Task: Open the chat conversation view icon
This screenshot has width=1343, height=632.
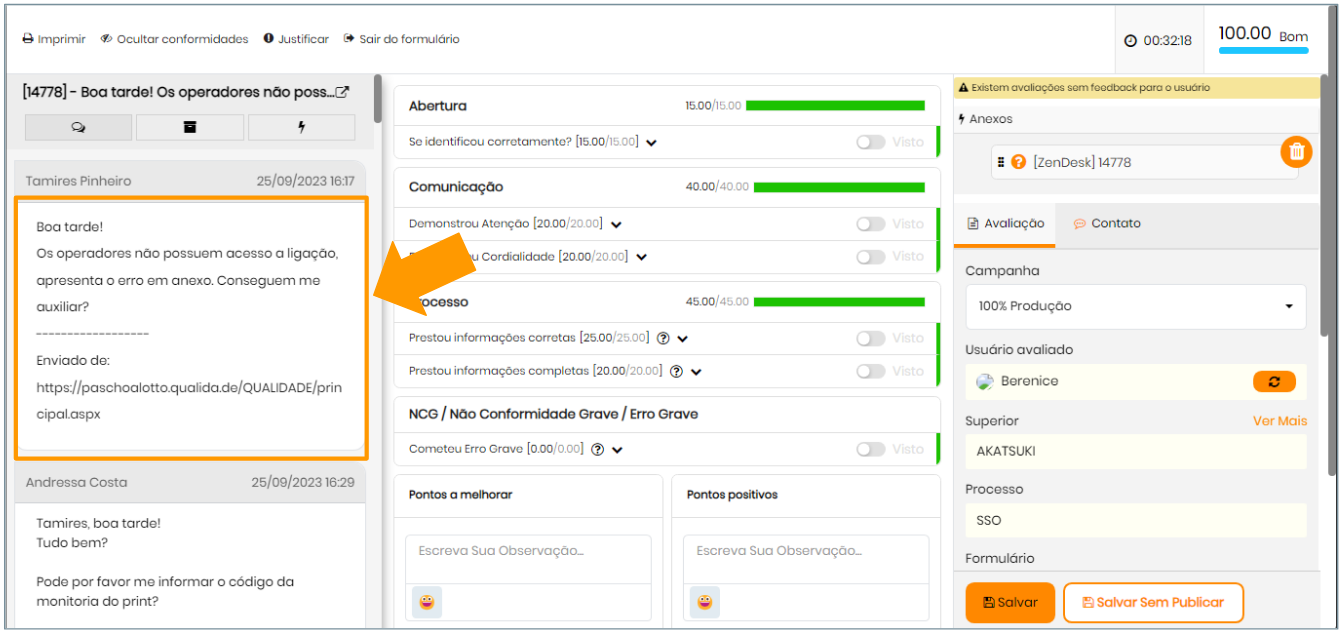Action: 78,127
